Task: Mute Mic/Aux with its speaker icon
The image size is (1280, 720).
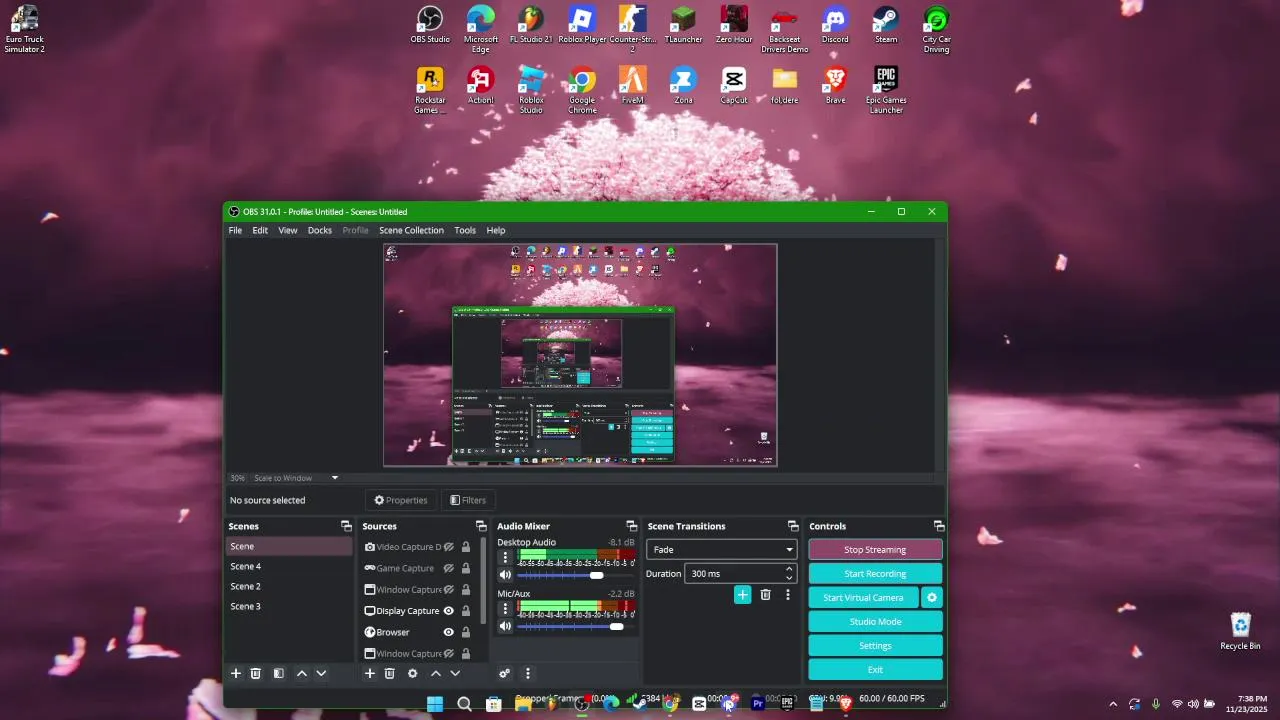Action: pyautogui.click(x=505, y=626)
